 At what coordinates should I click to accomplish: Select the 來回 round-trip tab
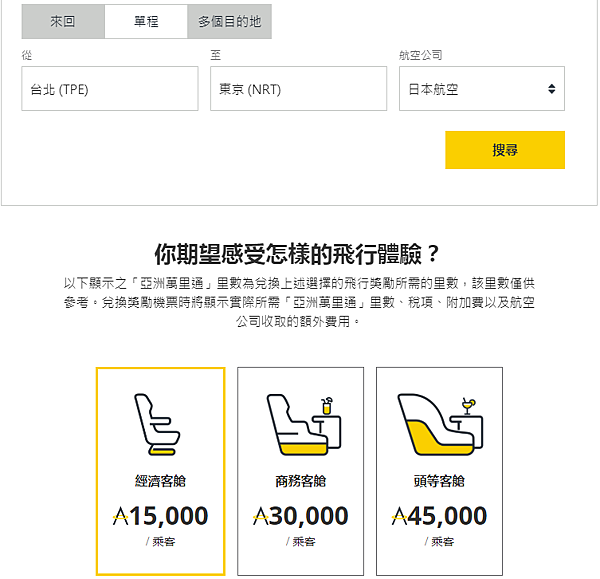tap(62, 21)
